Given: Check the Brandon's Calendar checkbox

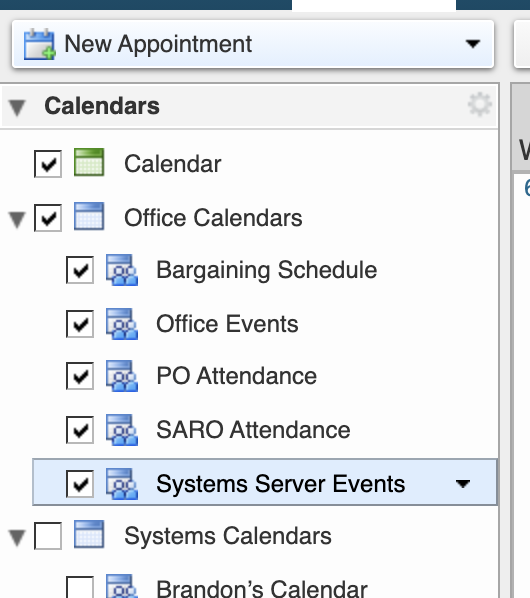Looking at the screenshot, I should point(80,587).
